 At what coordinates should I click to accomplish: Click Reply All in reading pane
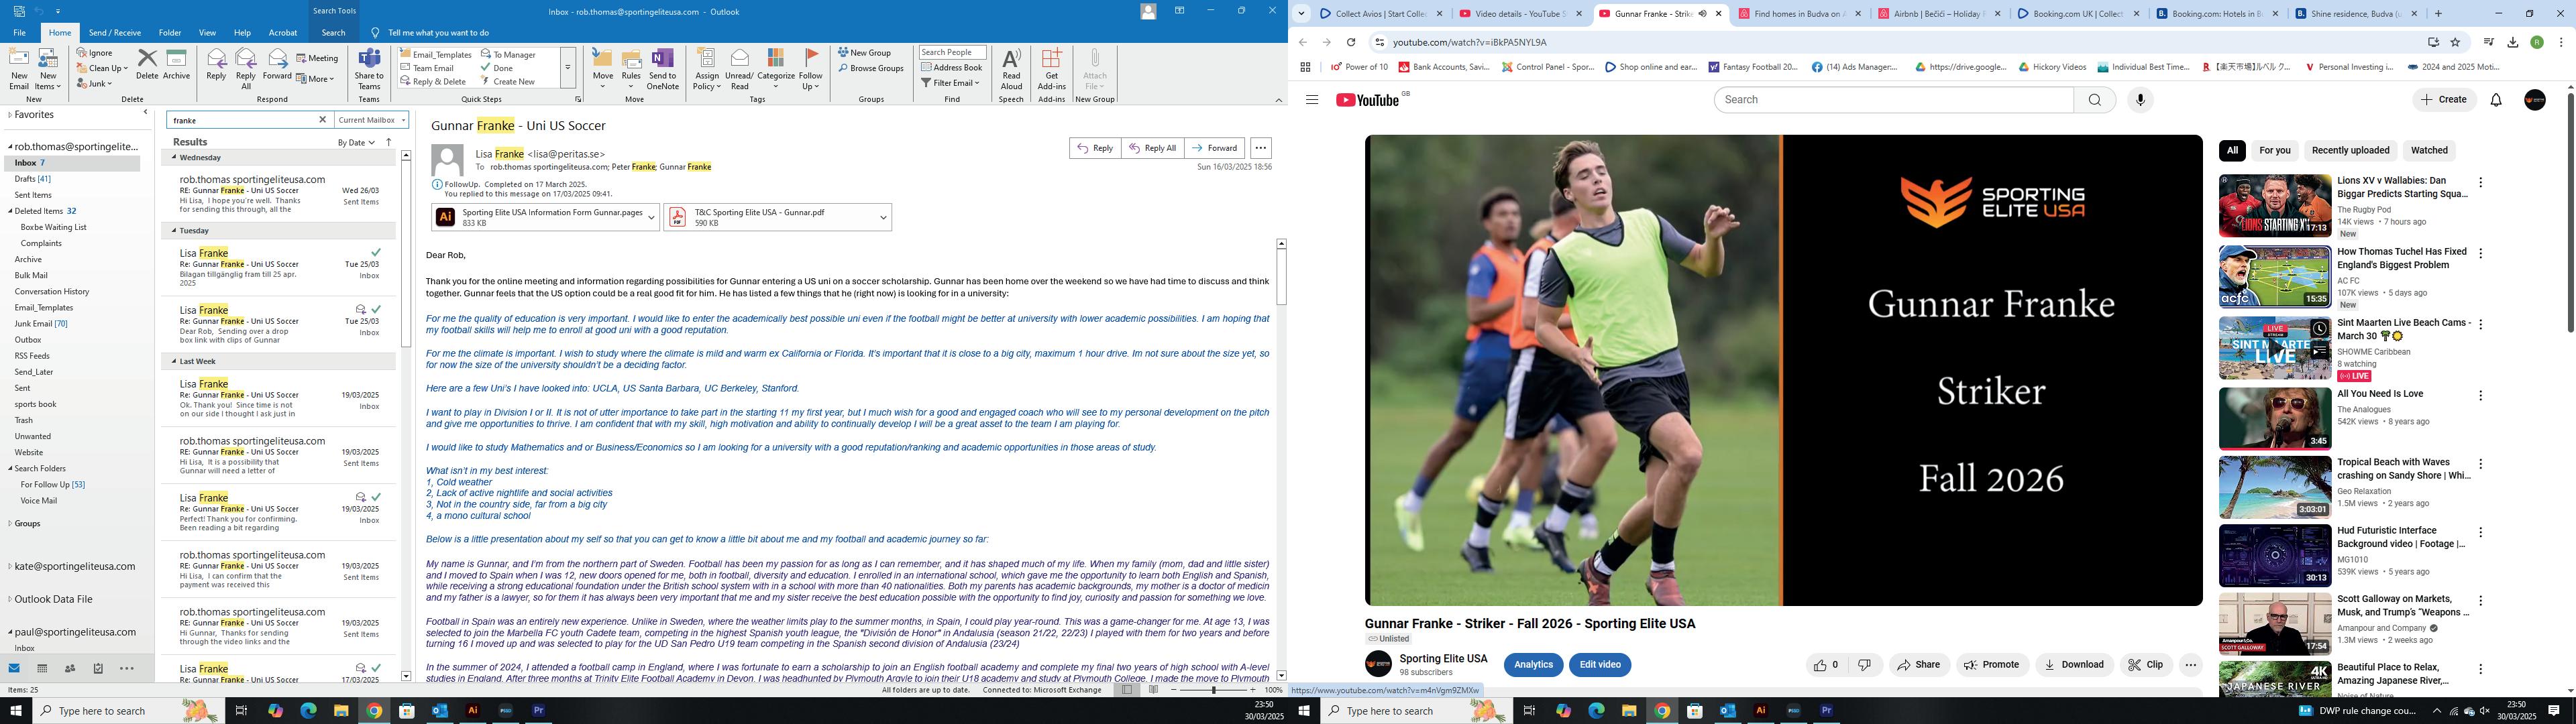[x=1152, y=148]
